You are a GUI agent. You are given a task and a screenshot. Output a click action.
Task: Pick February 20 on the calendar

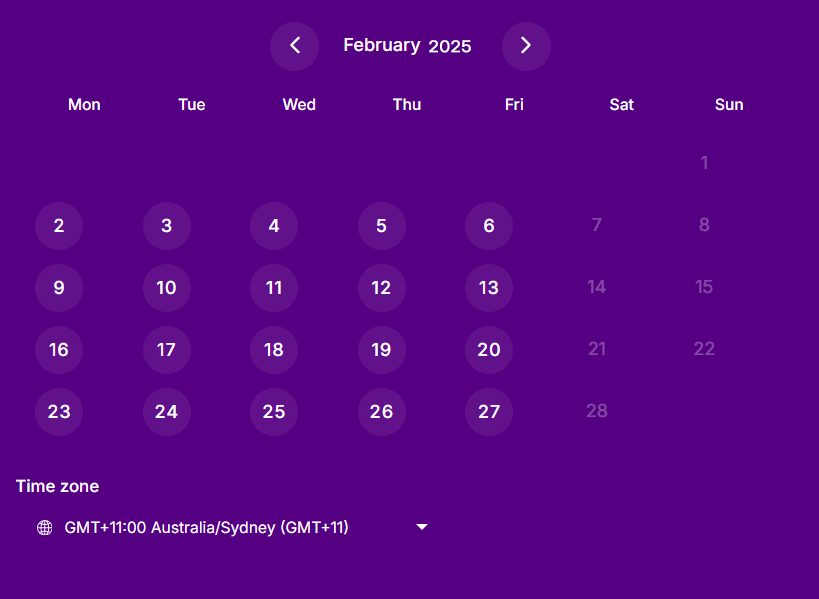(489, 349)
